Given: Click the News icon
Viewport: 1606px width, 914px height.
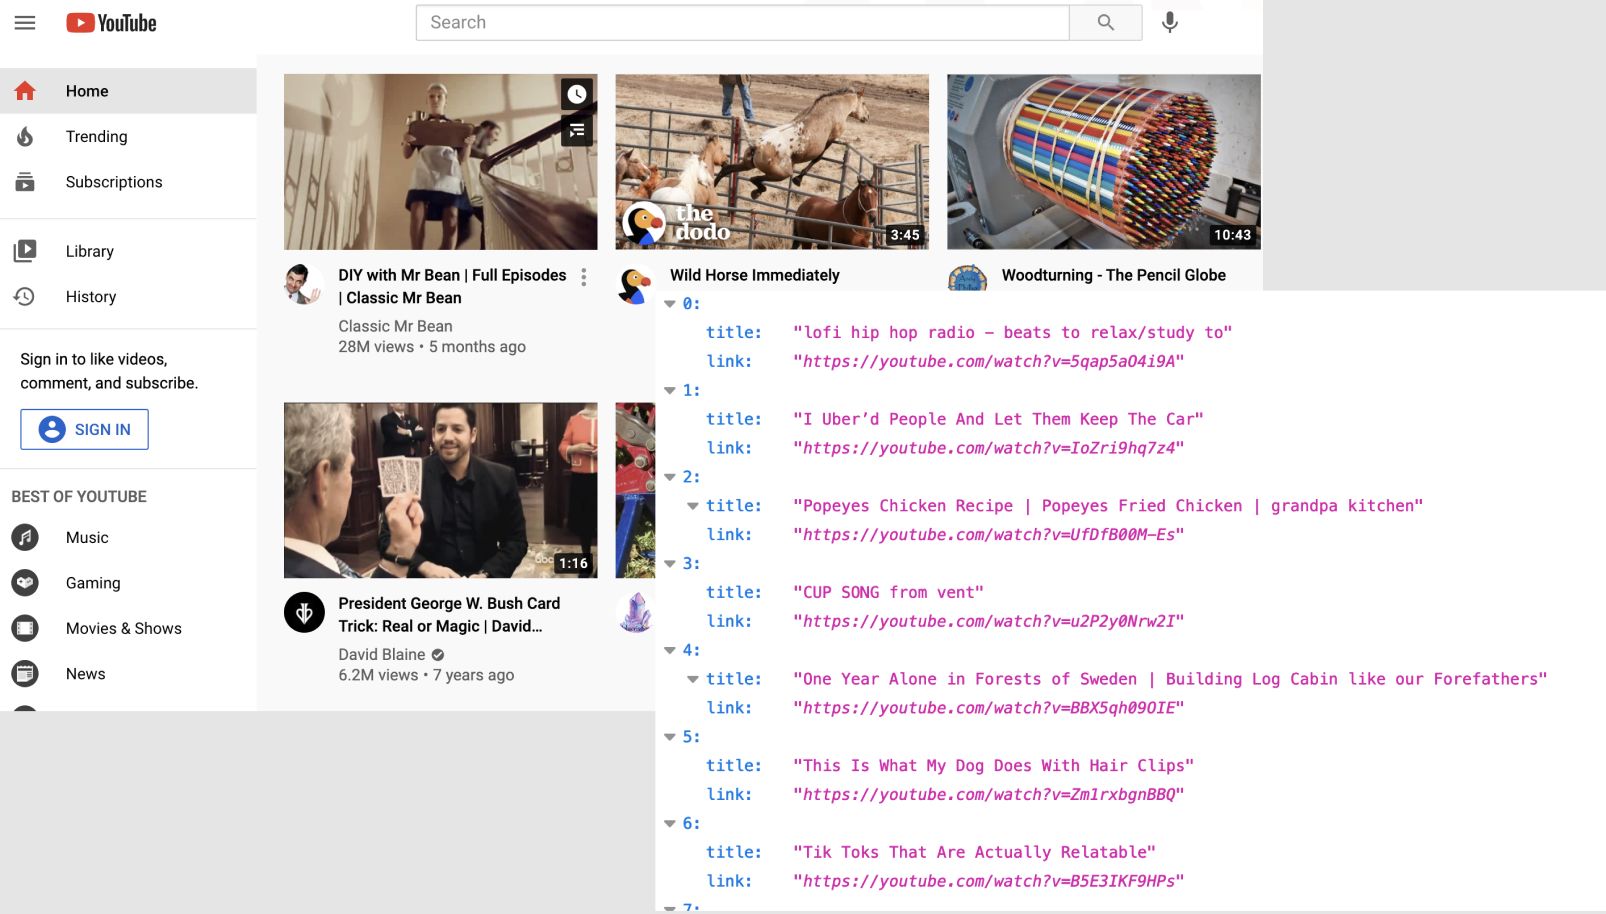Looking at the screenshot, I should coord(25,674).
